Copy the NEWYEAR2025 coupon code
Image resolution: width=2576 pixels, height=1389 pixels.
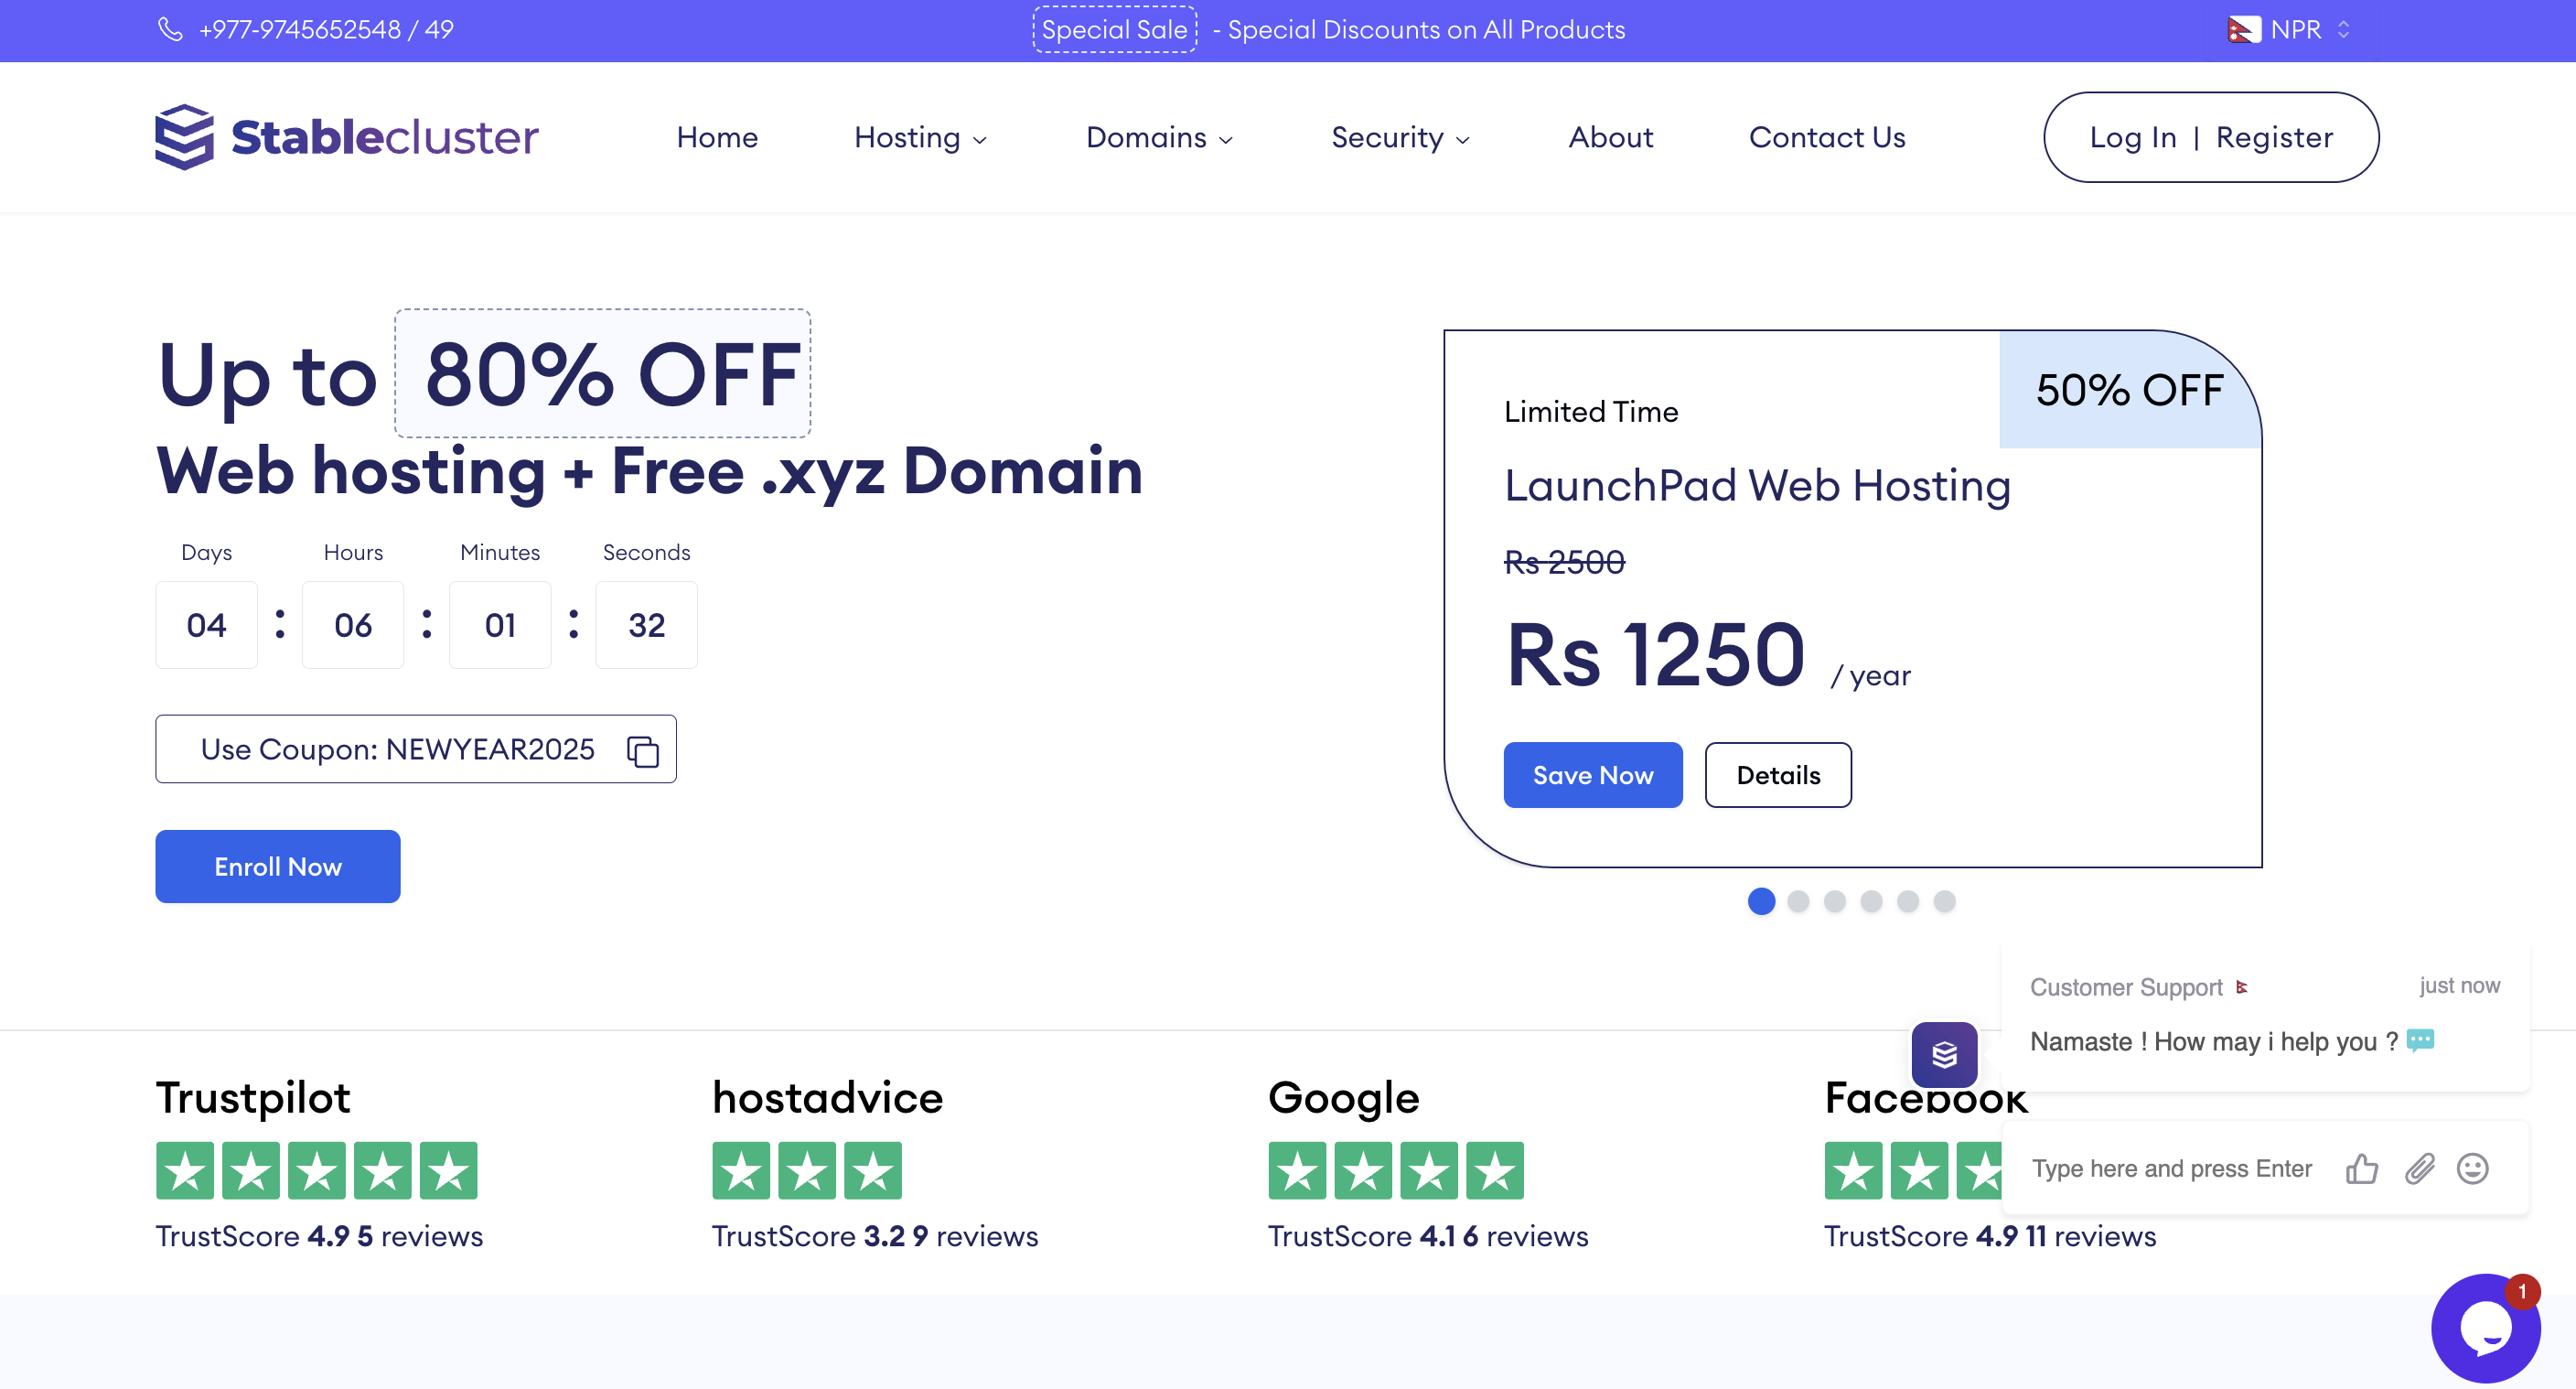coord(643,750)
